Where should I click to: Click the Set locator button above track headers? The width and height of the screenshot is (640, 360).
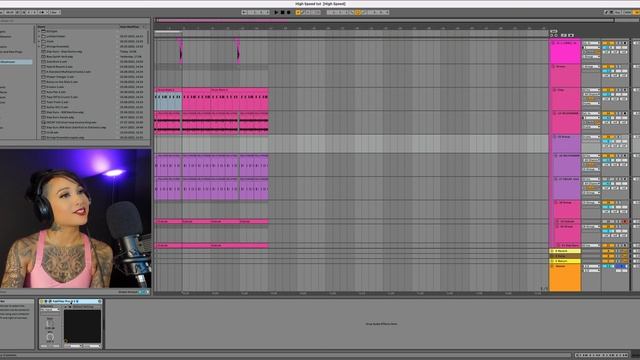[553, 31]
